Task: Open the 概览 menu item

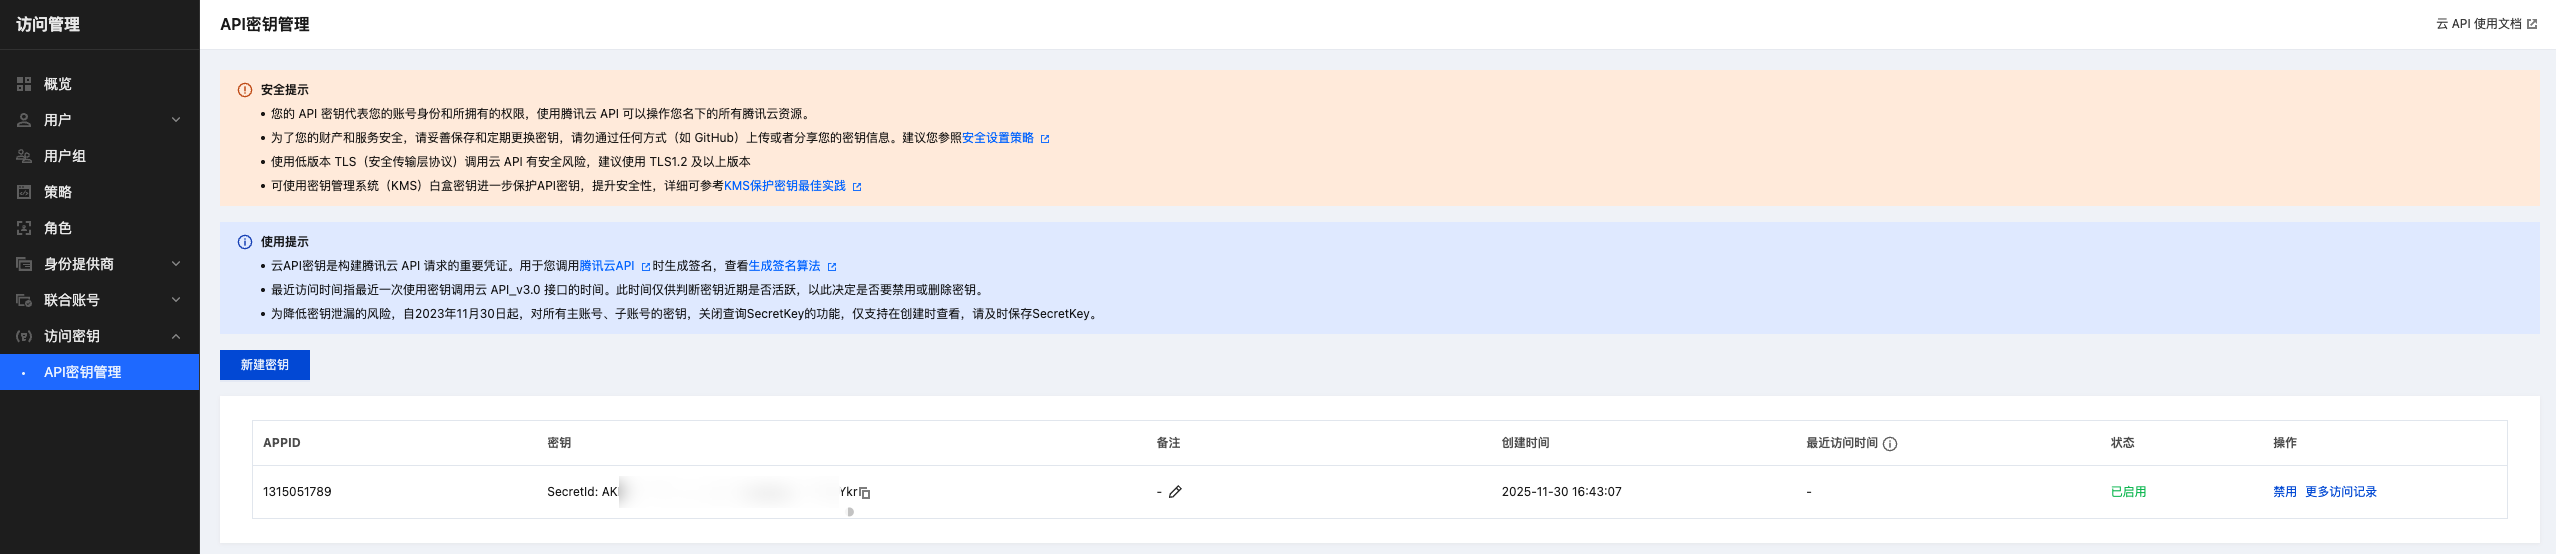Action: pos(58,84)
